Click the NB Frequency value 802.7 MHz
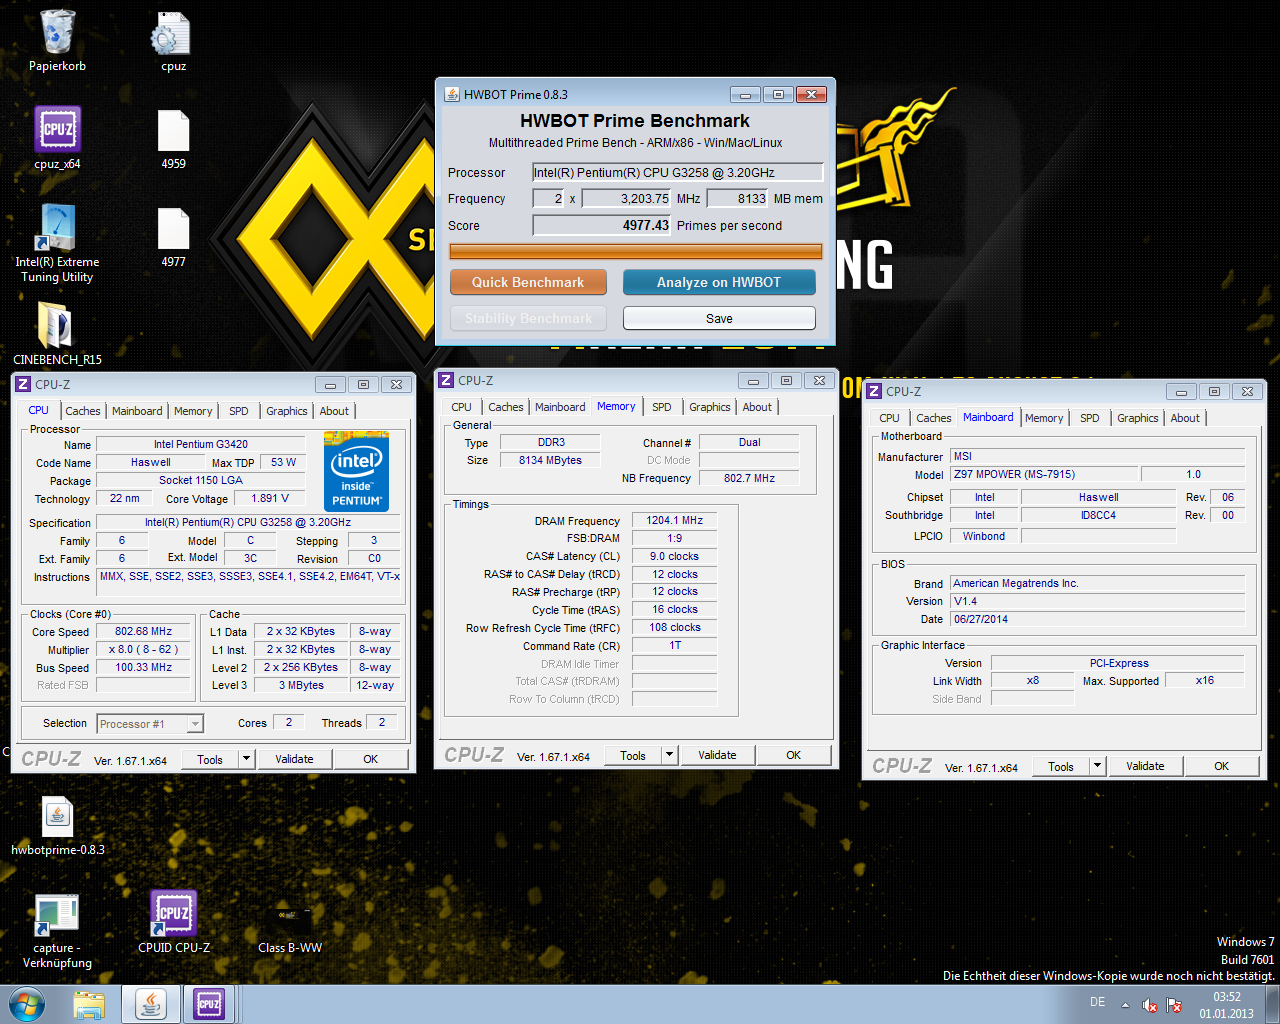1280x1024 pixels. coord(749,478)
